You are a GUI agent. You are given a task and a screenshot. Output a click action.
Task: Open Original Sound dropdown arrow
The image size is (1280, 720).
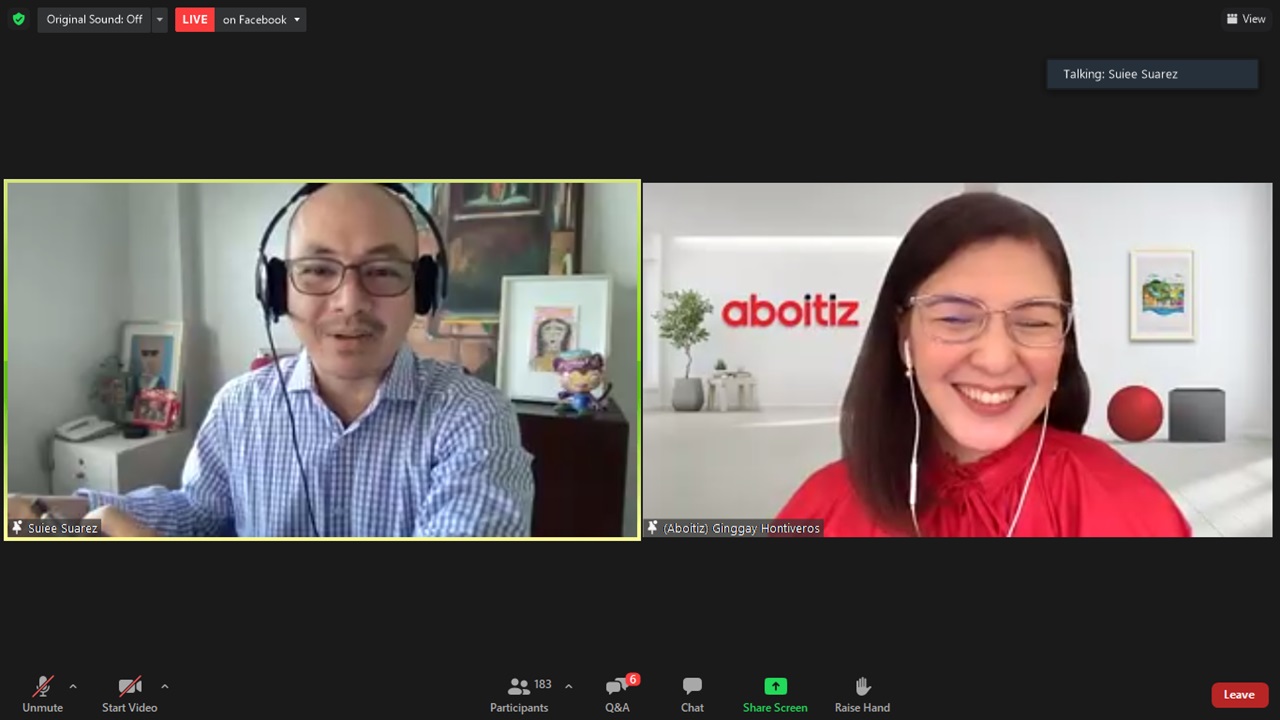point(159,19)
